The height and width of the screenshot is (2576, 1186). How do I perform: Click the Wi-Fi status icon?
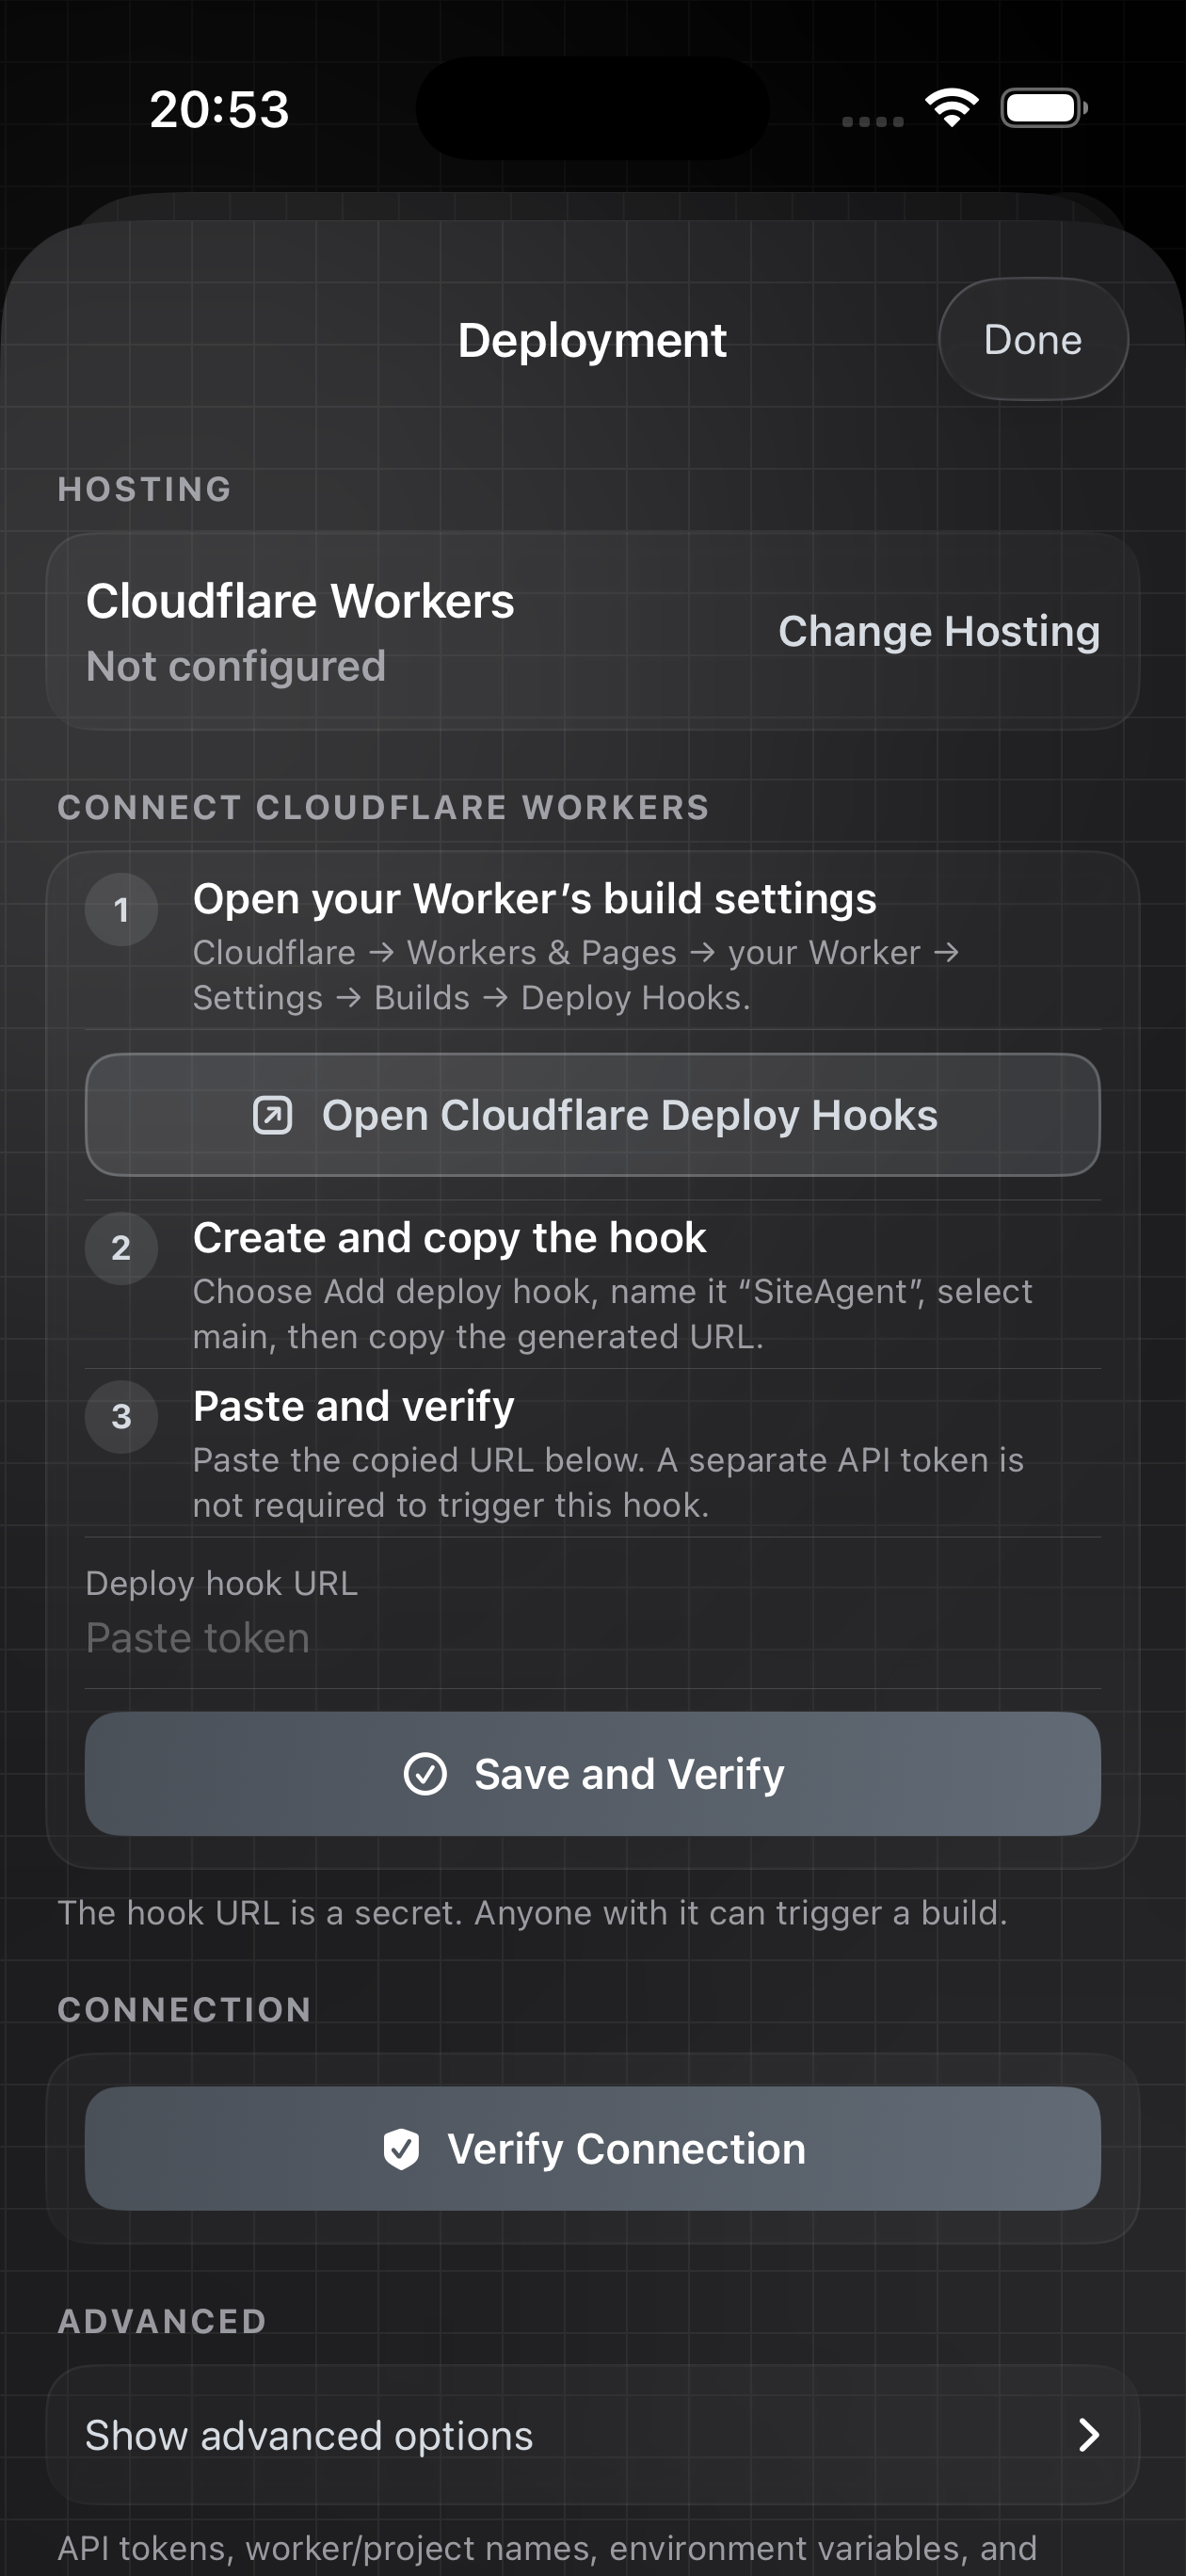pyautogui.click(x=952, y=108)
